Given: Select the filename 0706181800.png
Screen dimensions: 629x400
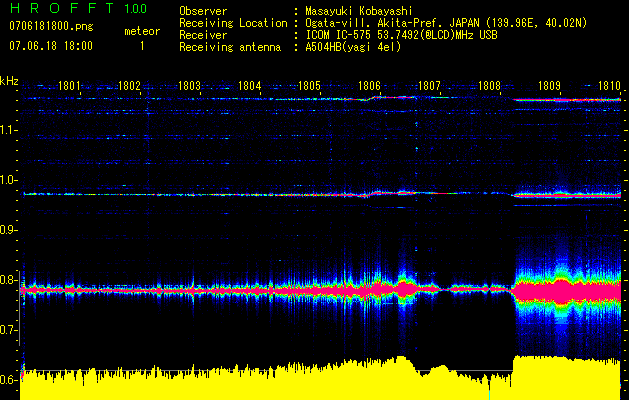Looking at the screenshot, I should (51, 27).
